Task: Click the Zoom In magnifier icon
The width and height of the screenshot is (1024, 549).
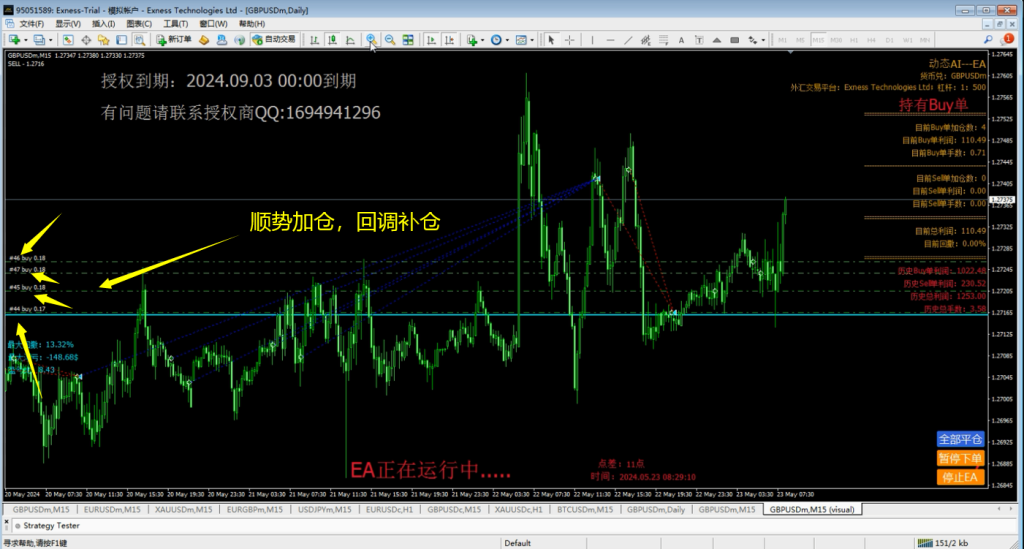Action: [x=371, y=40]
